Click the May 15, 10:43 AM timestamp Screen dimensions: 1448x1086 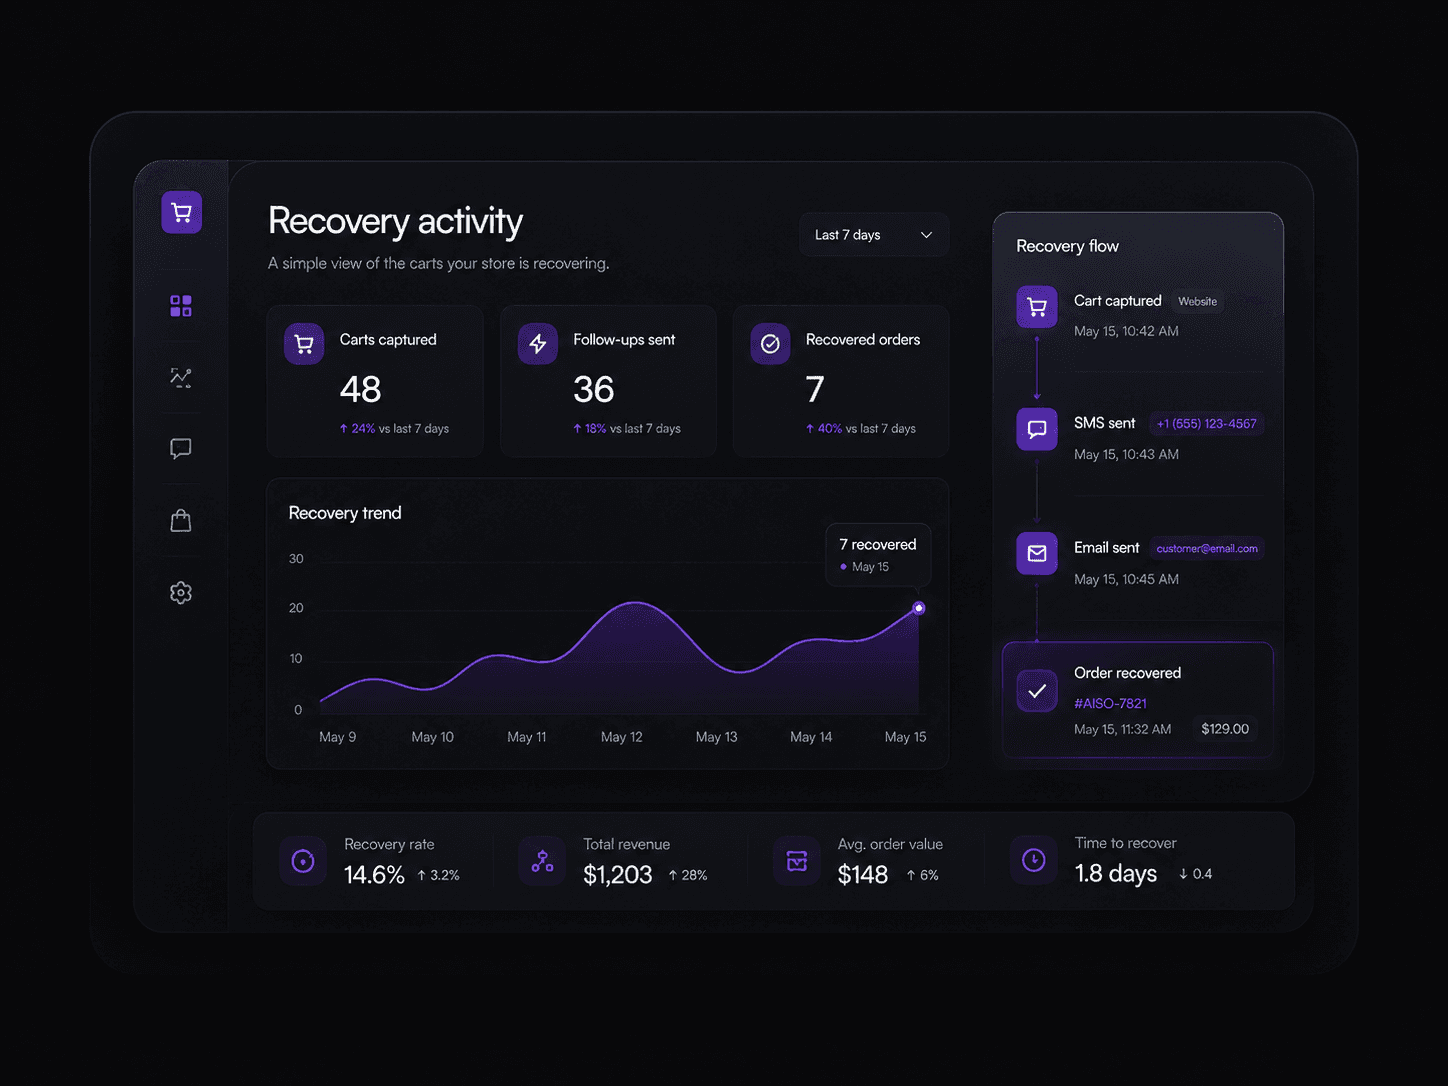1126,454
